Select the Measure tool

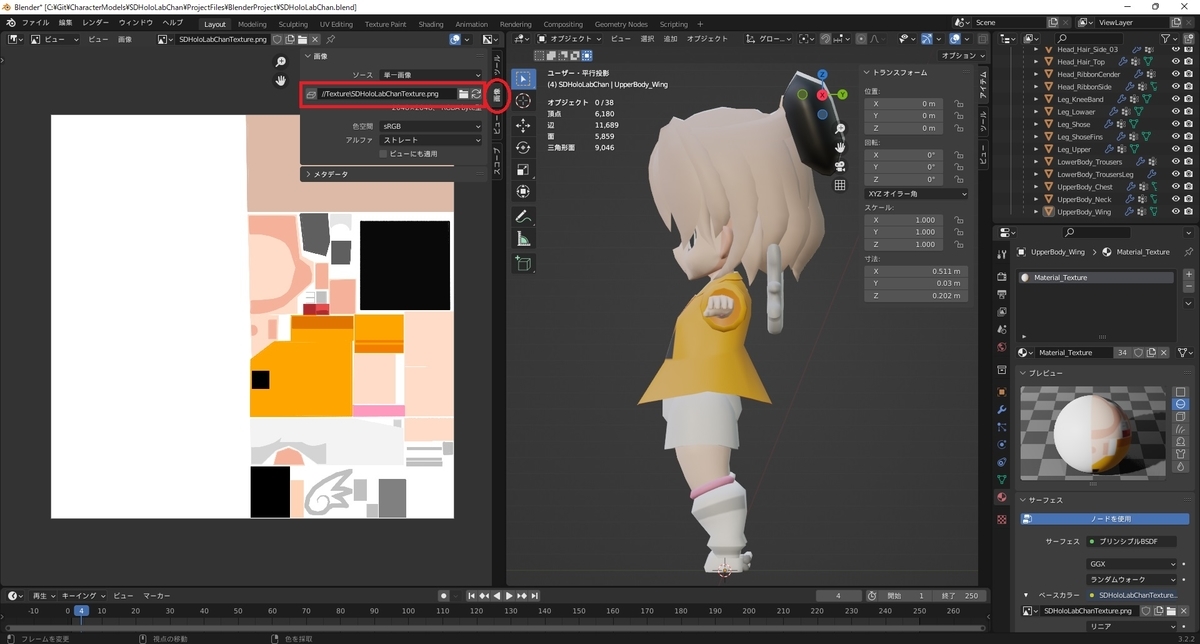coord(522,239)
